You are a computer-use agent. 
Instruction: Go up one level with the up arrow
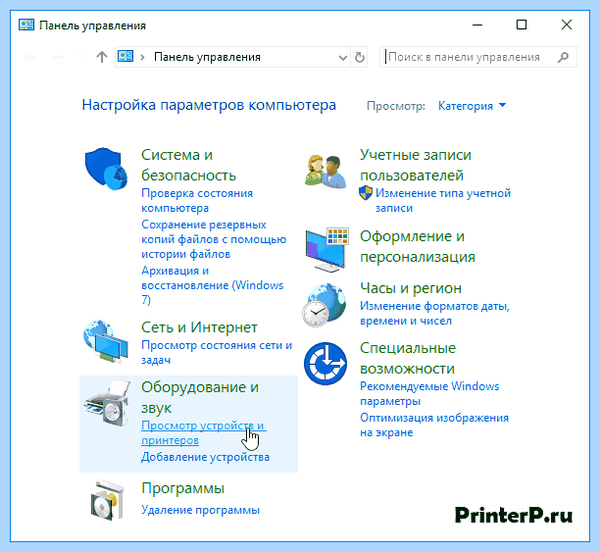[x=101, y=57]
